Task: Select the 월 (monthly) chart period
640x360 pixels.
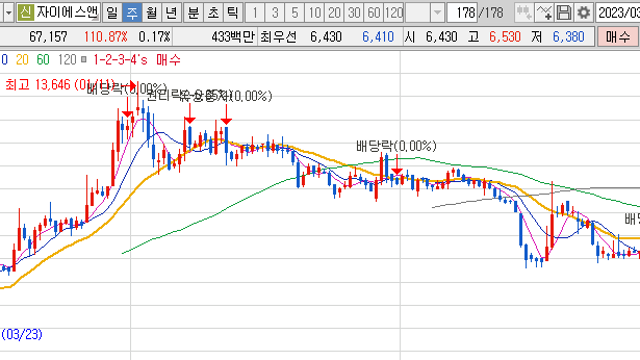Action: coord(151,13)
